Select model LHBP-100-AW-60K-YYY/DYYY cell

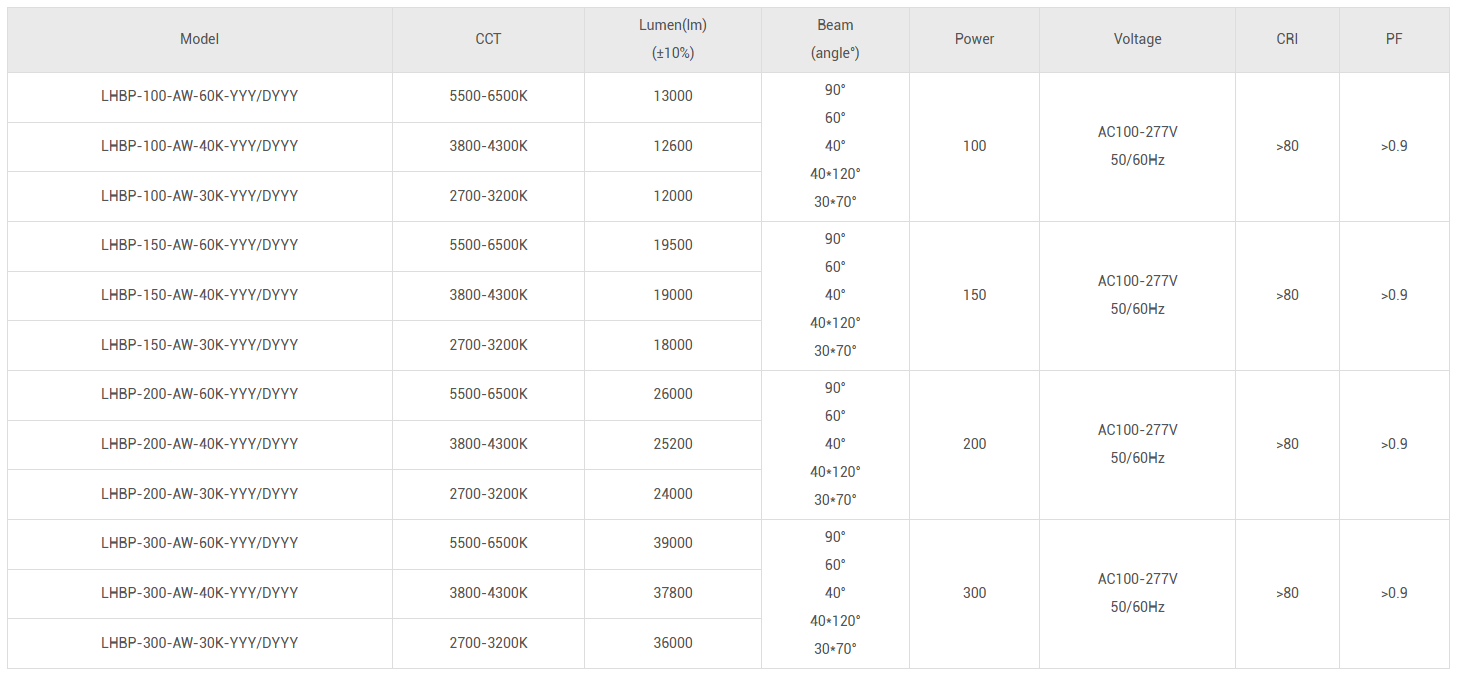199,96
